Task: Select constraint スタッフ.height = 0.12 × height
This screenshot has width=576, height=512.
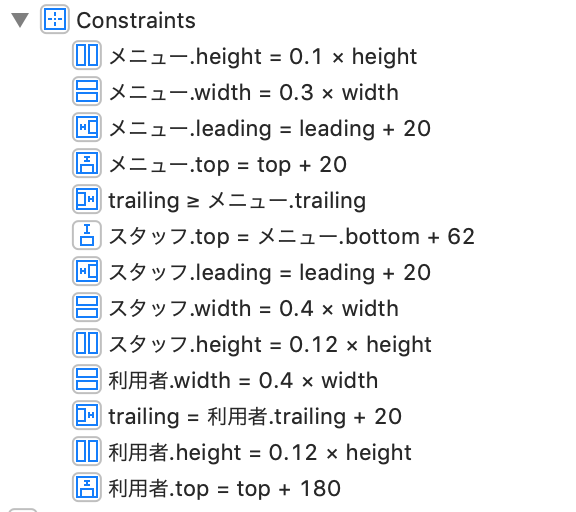Action: 270,345
